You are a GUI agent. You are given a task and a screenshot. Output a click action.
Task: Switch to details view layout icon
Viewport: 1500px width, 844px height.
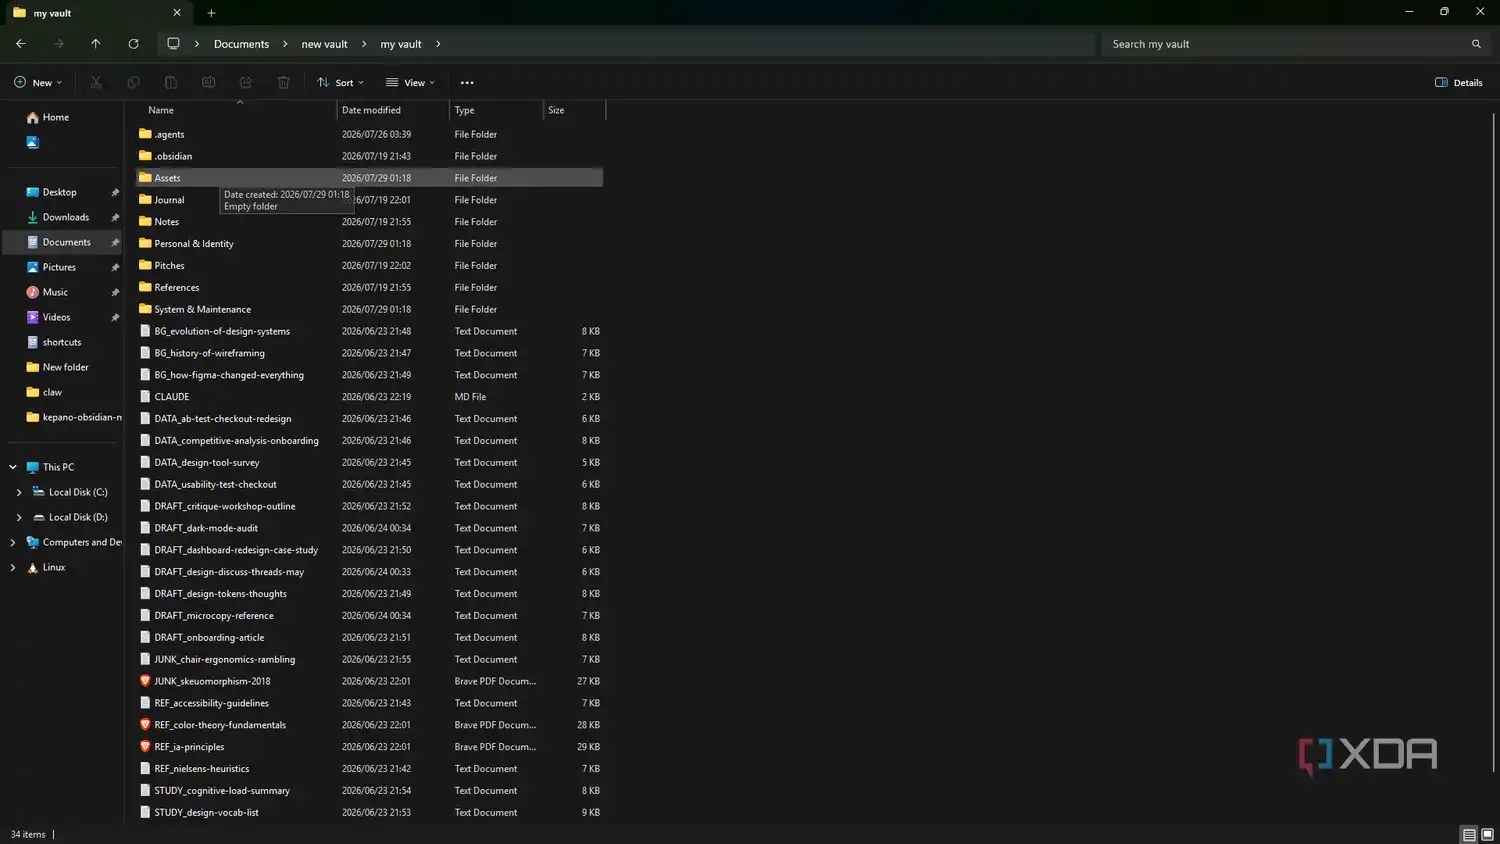[x=1469, y=835]
